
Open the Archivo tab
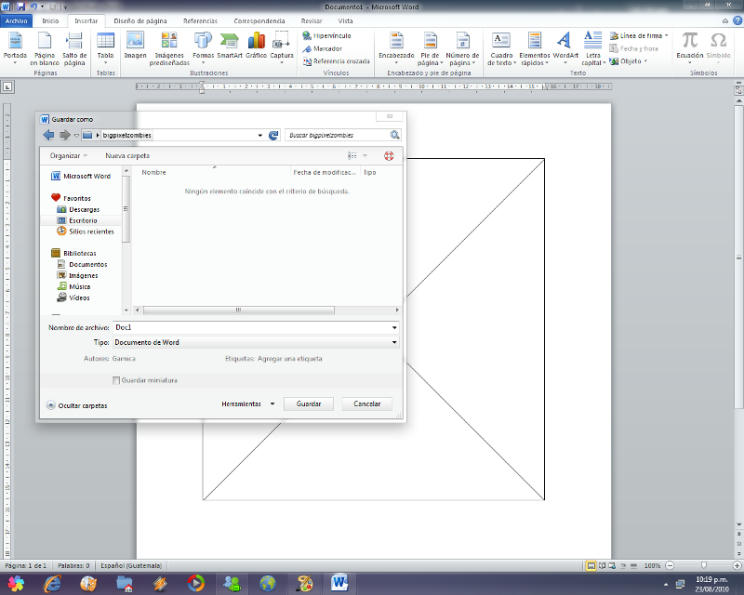(x=16, y=21)
